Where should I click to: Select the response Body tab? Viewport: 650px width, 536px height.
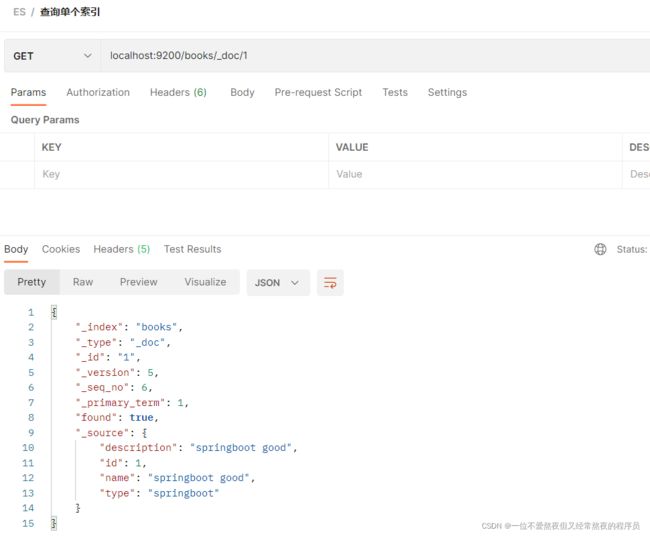pos(16,250)
